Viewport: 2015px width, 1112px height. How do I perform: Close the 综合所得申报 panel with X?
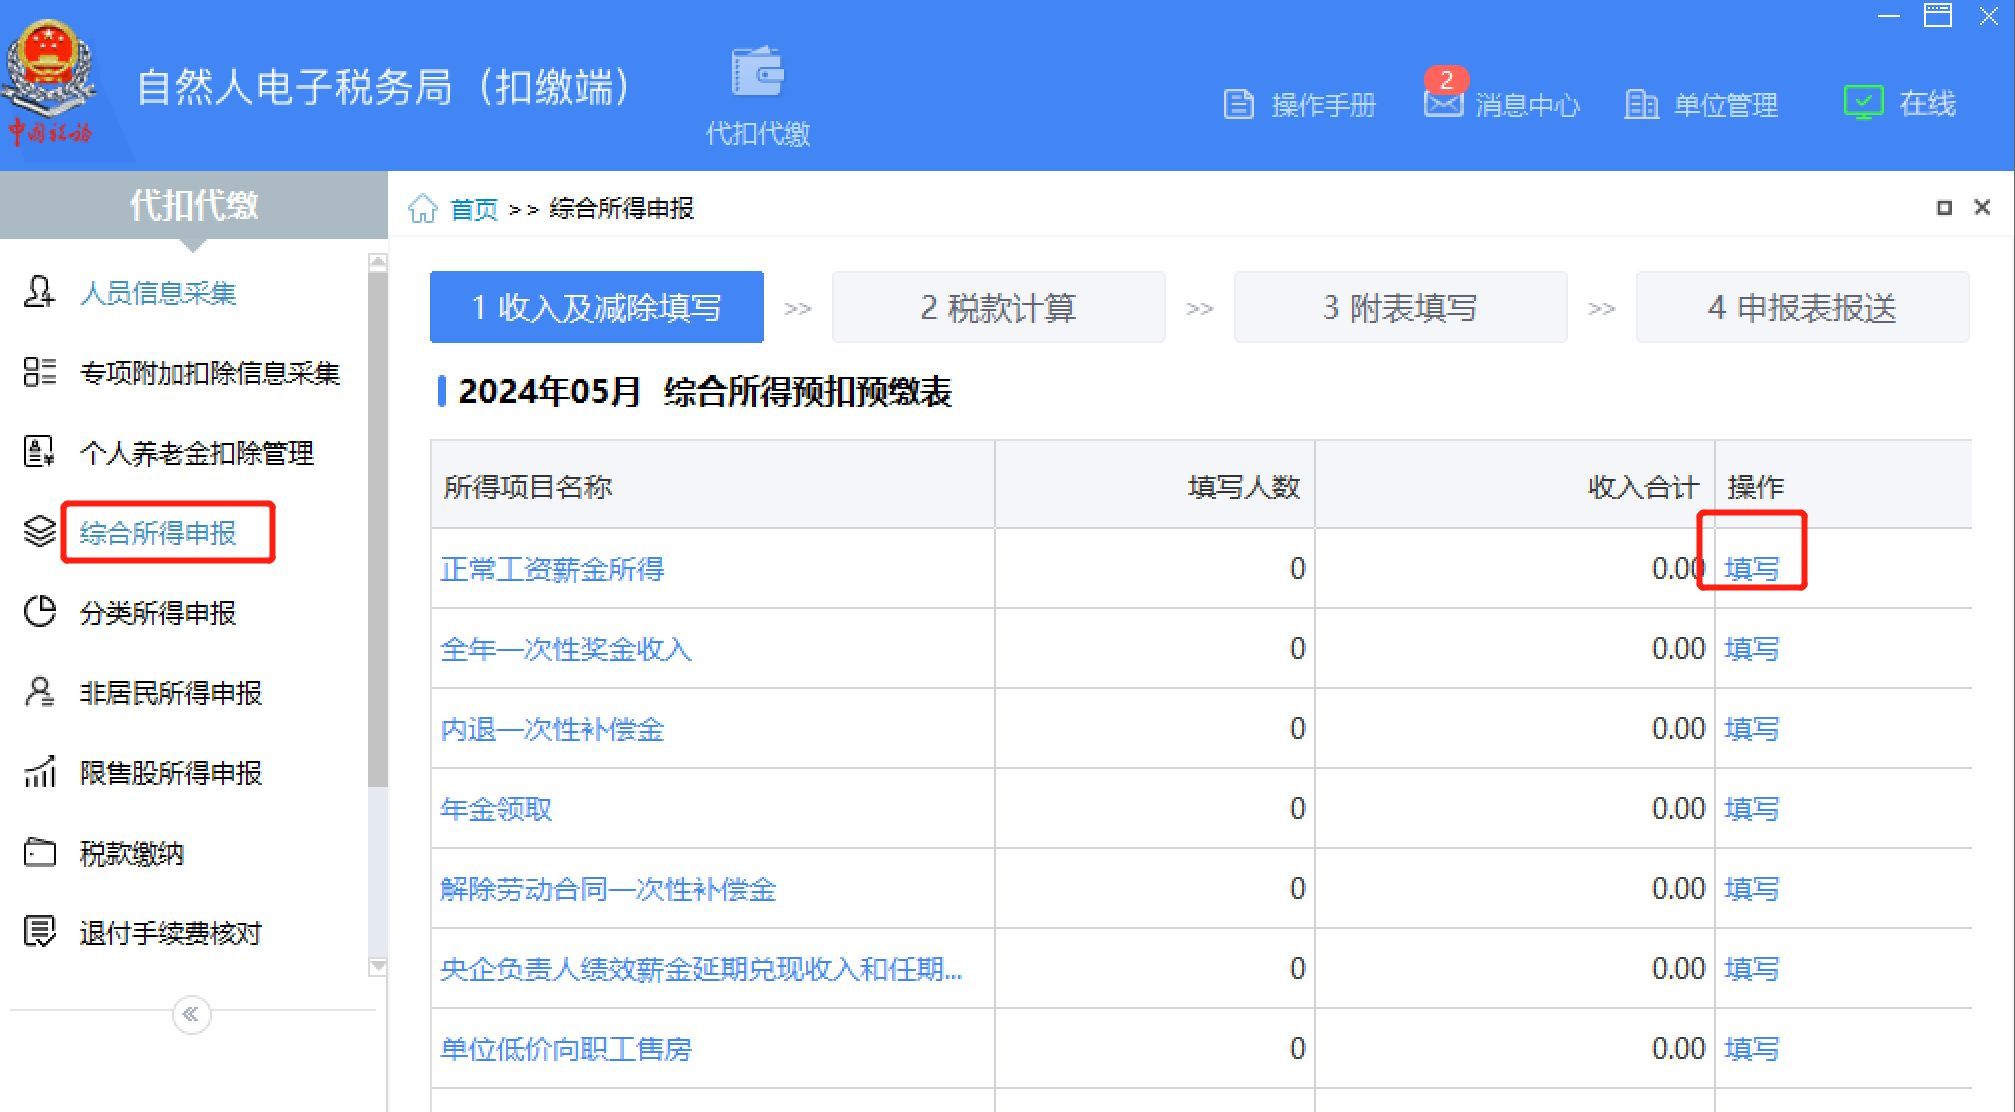pos(1982,207)
